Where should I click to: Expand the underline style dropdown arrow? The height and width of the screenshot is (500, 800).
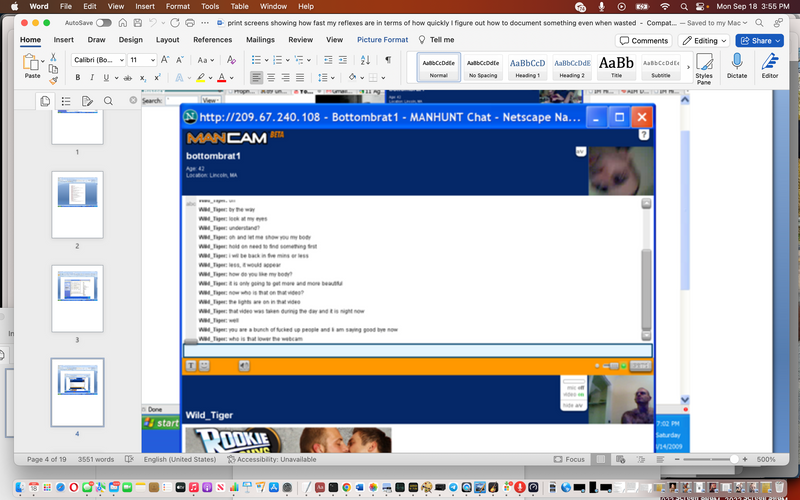point(116,78)
